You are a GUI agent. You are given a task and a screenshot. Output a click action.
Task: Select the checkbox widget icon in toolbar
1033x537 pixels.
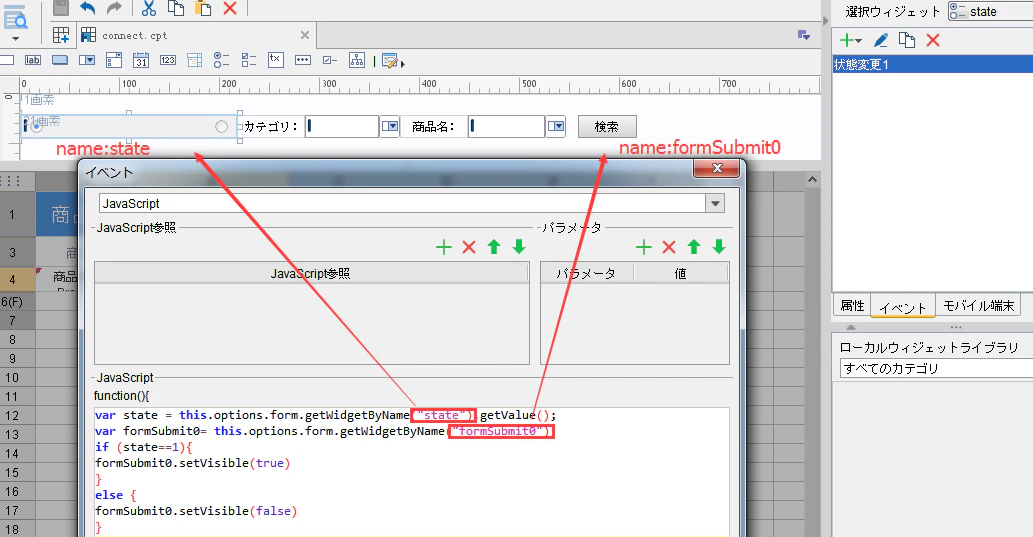click(330, 61)
